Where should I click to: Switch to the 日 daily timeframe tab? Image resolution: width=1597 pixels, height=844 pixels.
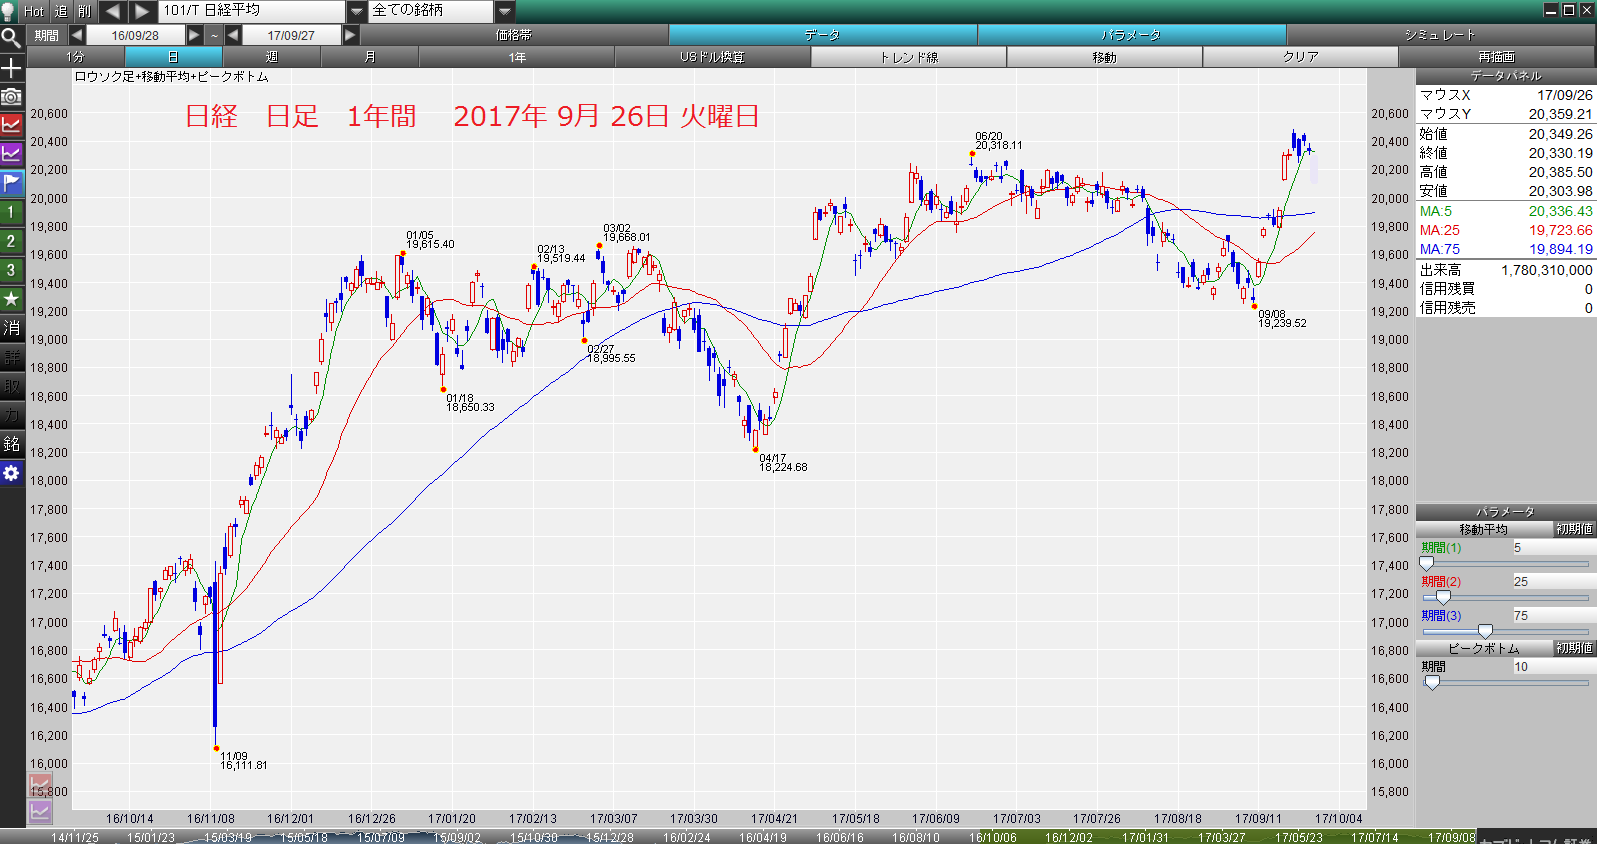[x=173, y=57]
